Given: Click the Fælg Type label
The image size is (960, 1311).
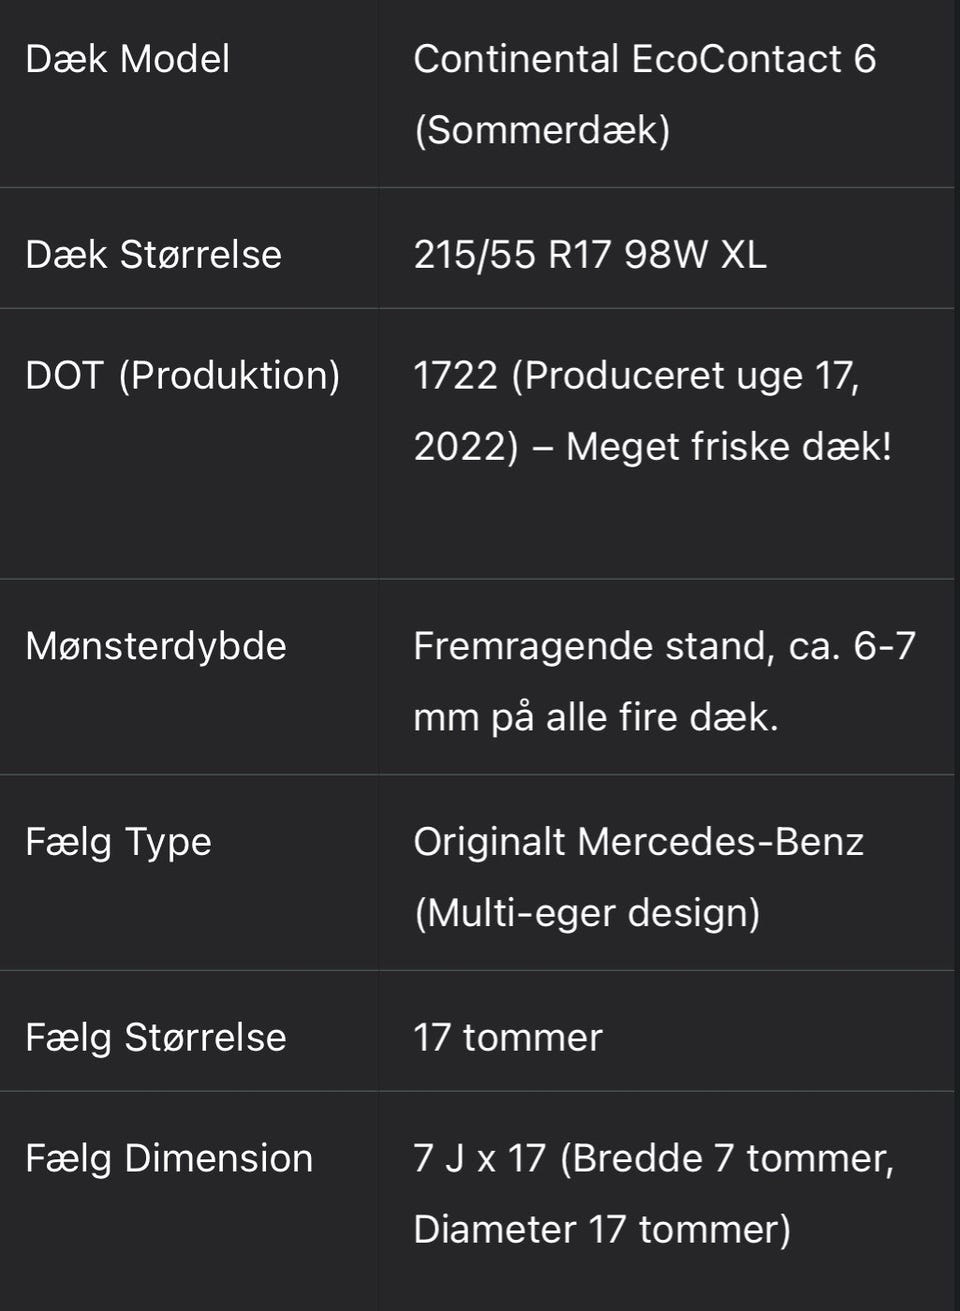Looking at the screenshot, I should click(x=118, y=842).
